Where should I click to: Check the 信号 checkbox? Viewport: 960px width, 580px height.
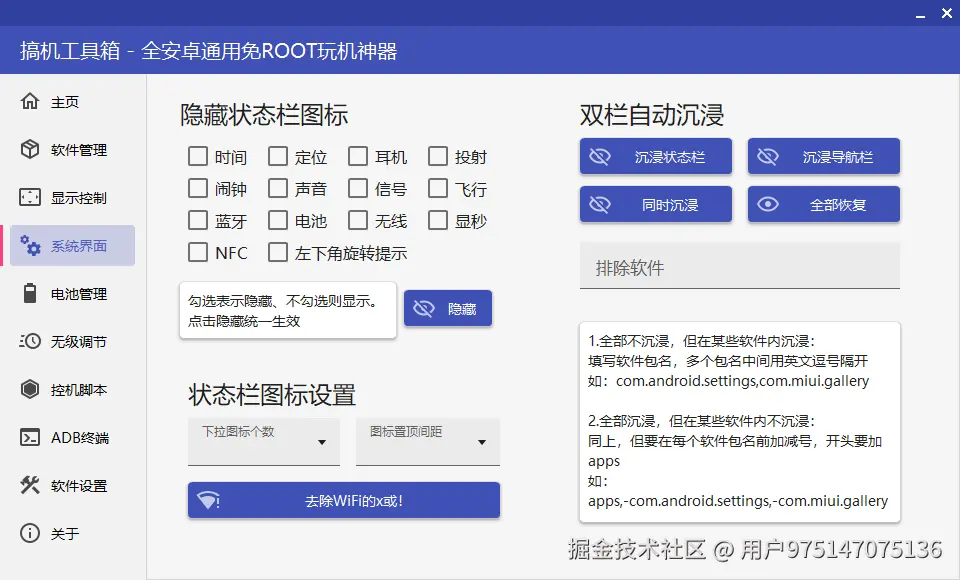pos(358,188)
